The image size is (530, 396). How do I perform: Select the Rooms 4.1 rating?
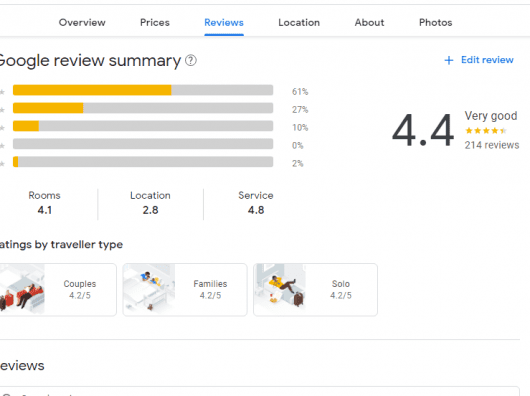point(44,203)
